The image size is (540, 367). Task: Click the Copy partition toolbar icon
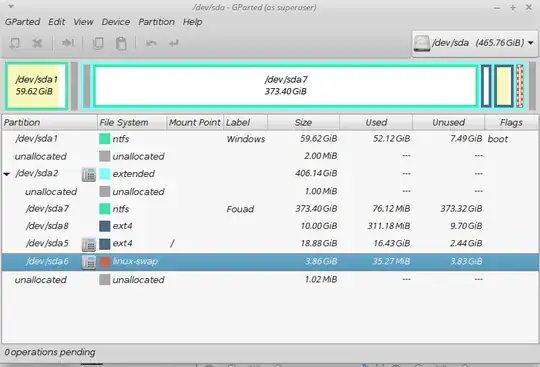pyautogui.click(x=98, y=43)
